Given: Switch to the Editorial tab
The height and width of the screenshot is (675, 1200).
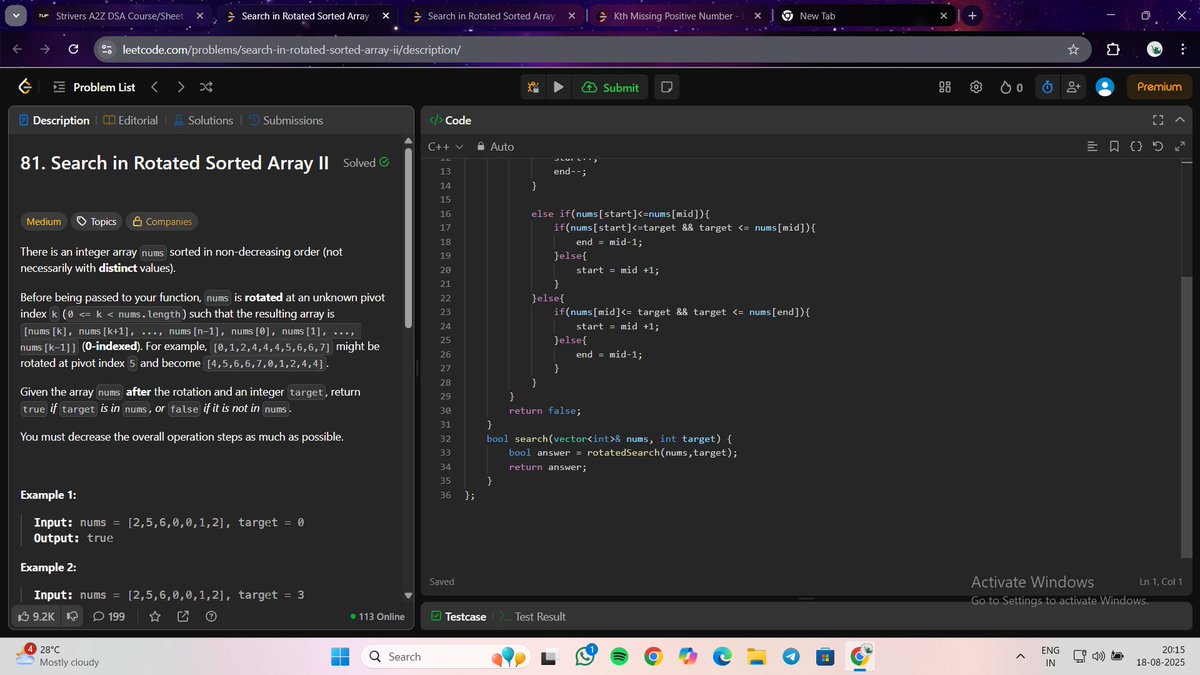Looking at the screenshot, I should tap(130, 120).
